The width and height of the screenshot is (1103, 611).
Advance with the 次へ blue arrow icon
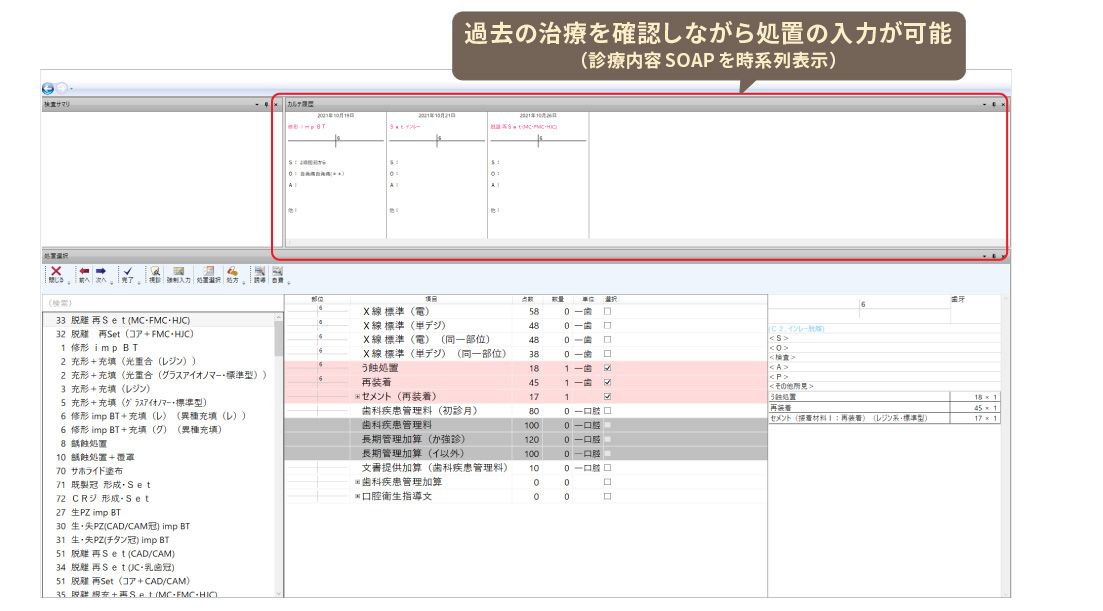[101, 270]
